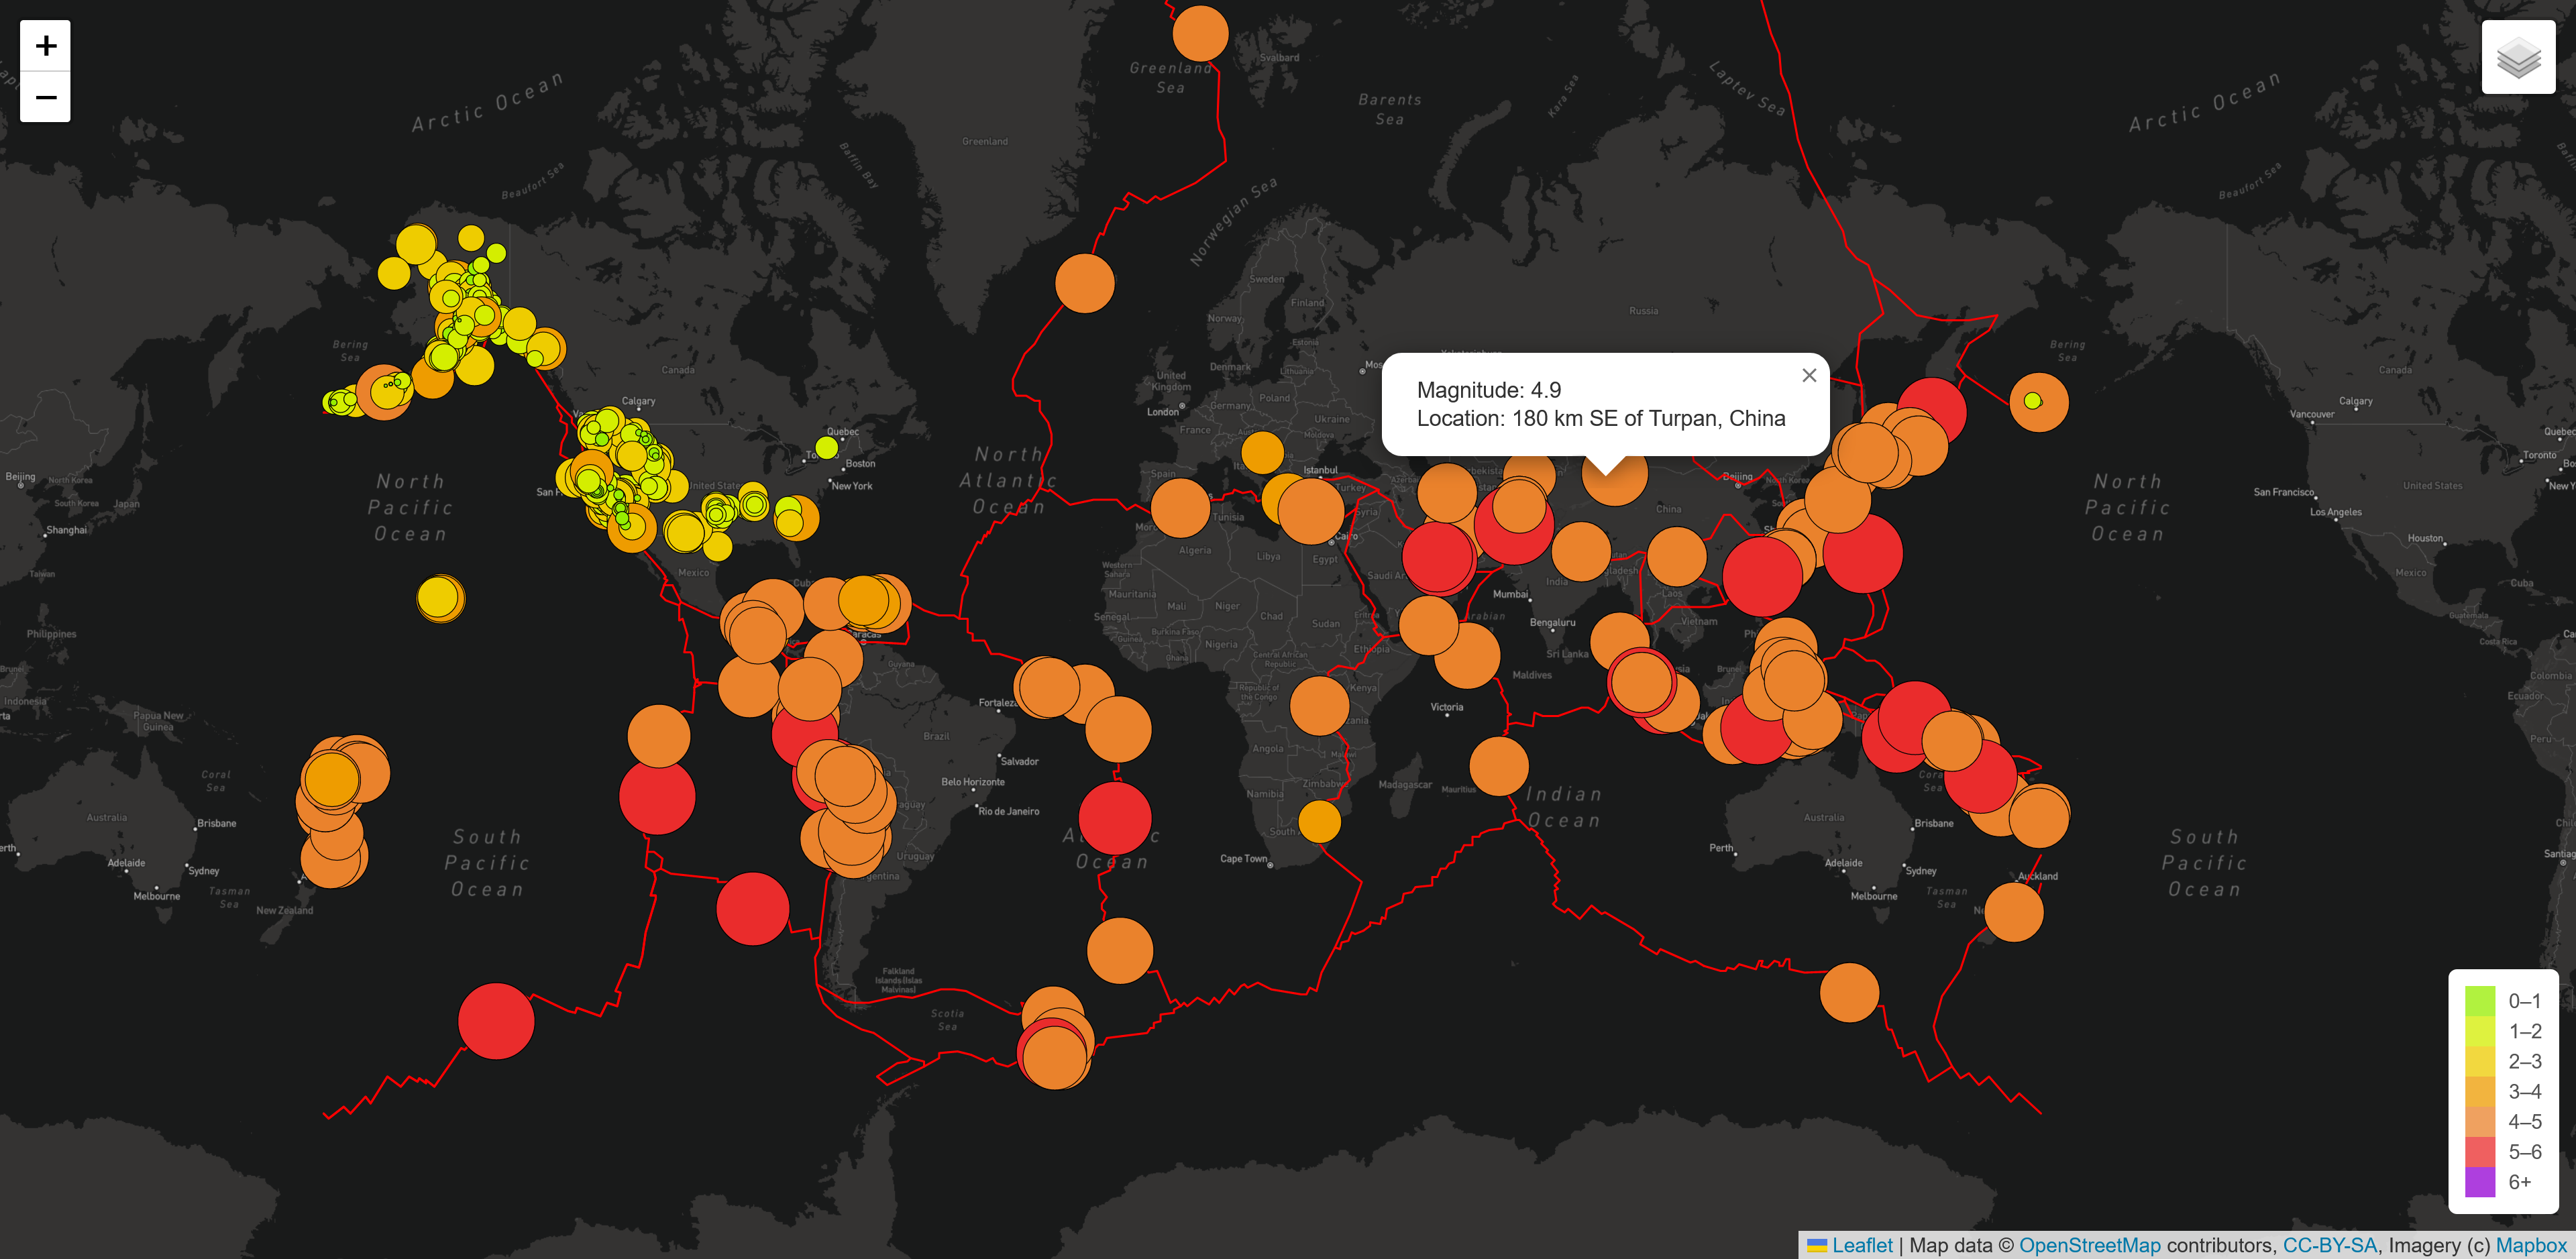
Task: Zoom in on the map
Action: tap(45, 46)
